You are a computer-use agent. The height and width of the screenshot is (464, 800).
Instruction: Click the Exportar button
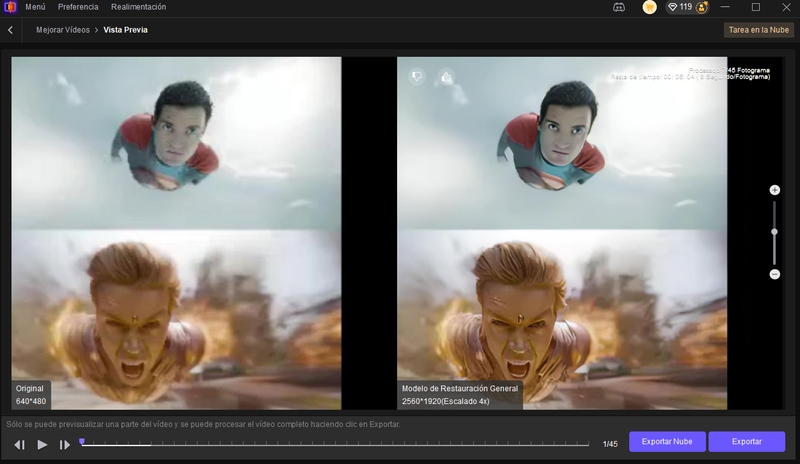tap(746, 442)
